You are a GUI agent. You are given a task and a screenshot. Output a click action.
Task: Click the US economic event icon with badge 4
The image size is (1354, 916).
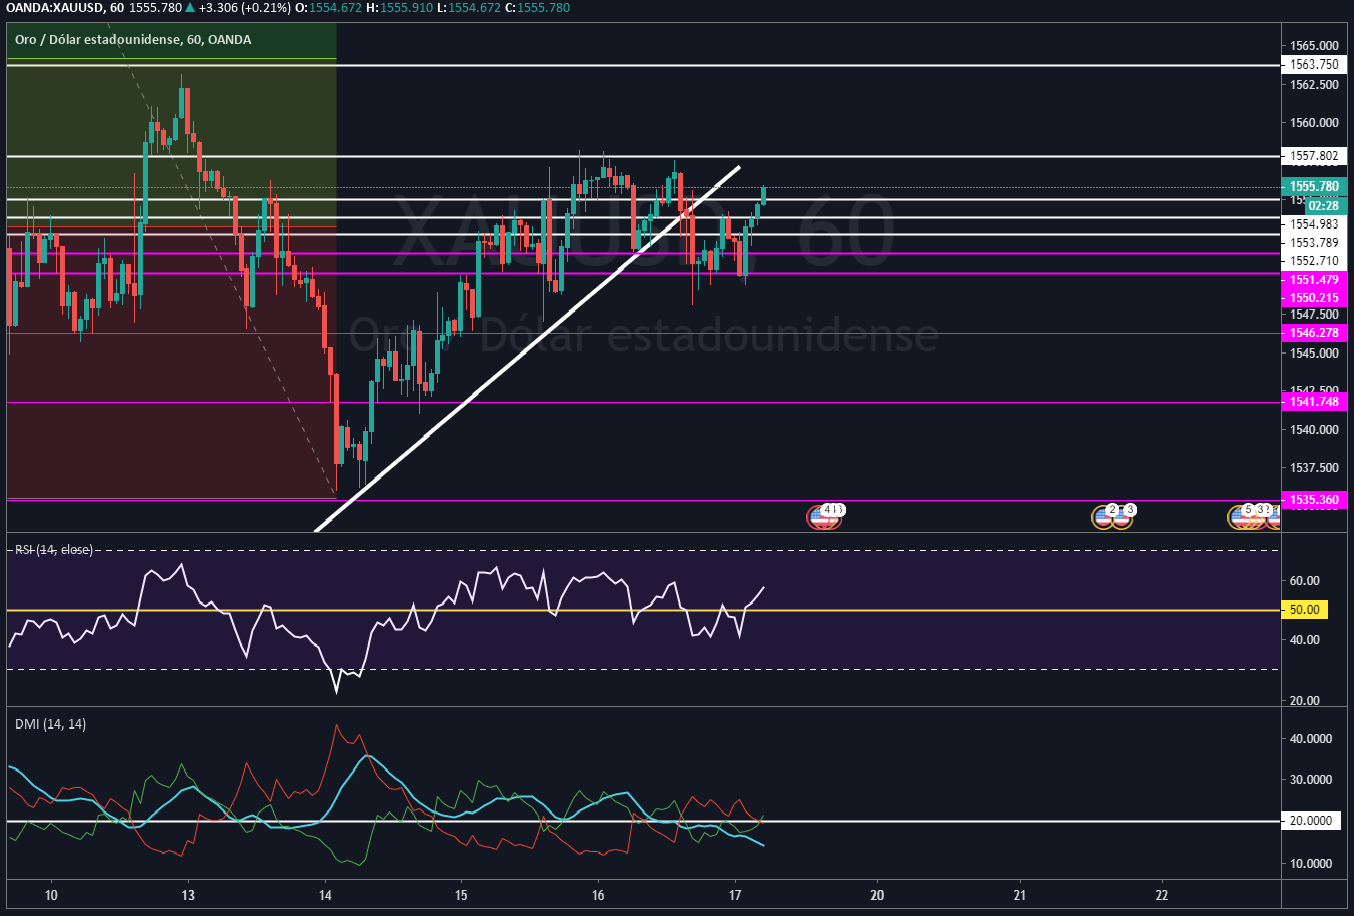822,516
